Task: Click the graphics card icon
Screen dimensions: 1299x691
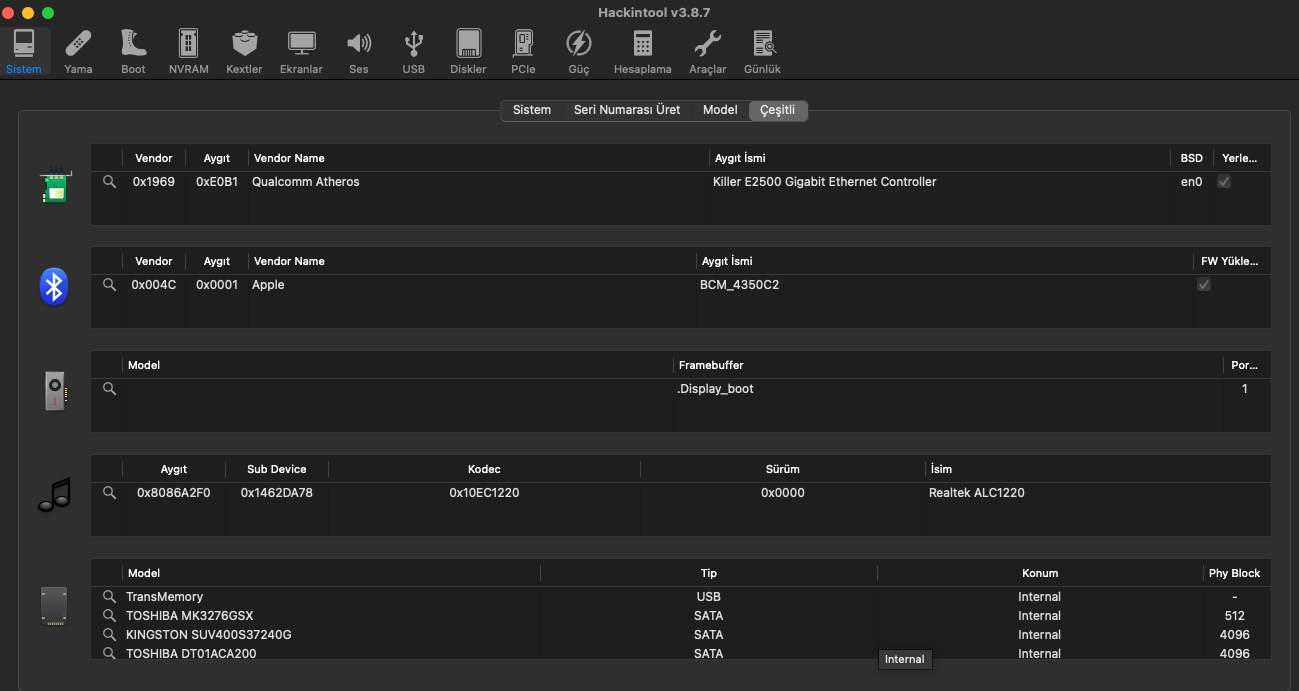Action: pos(56,391)
